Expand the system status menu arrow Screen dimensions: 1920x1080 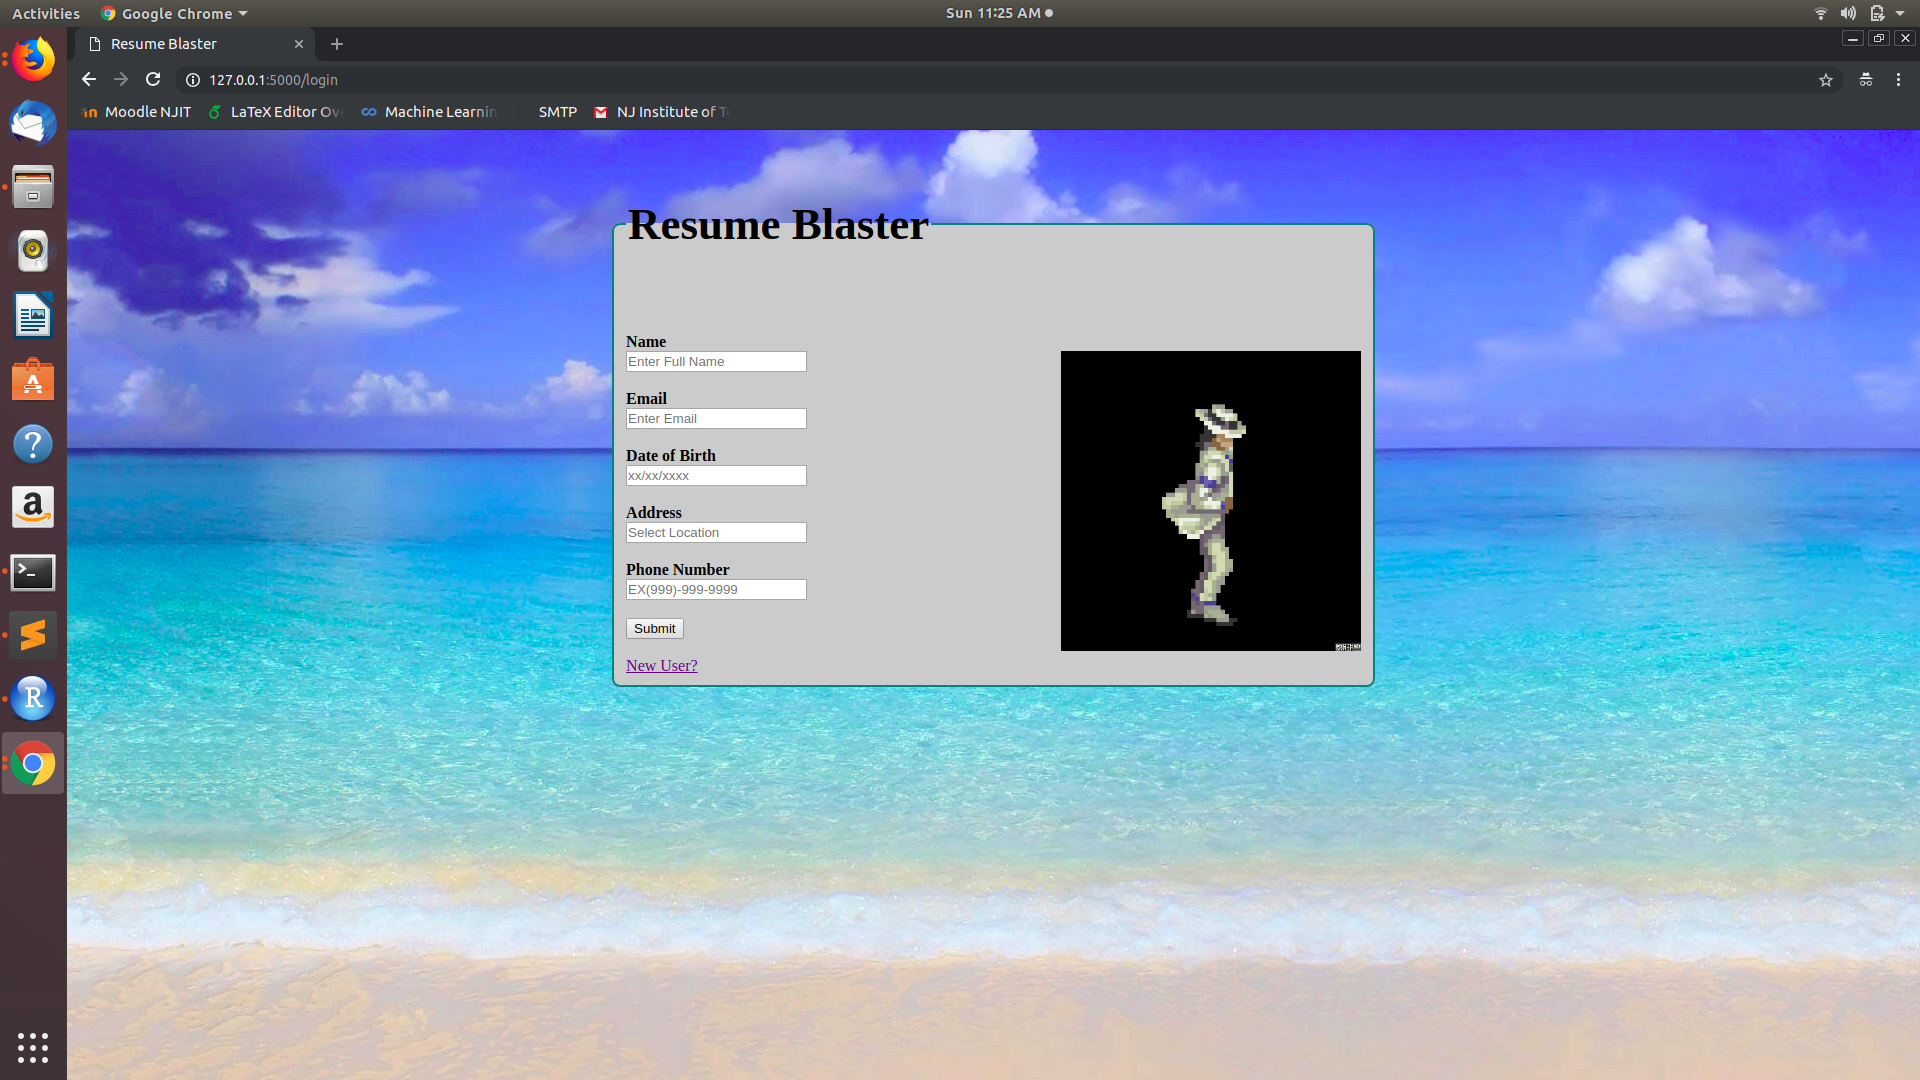click(1900, 13)
